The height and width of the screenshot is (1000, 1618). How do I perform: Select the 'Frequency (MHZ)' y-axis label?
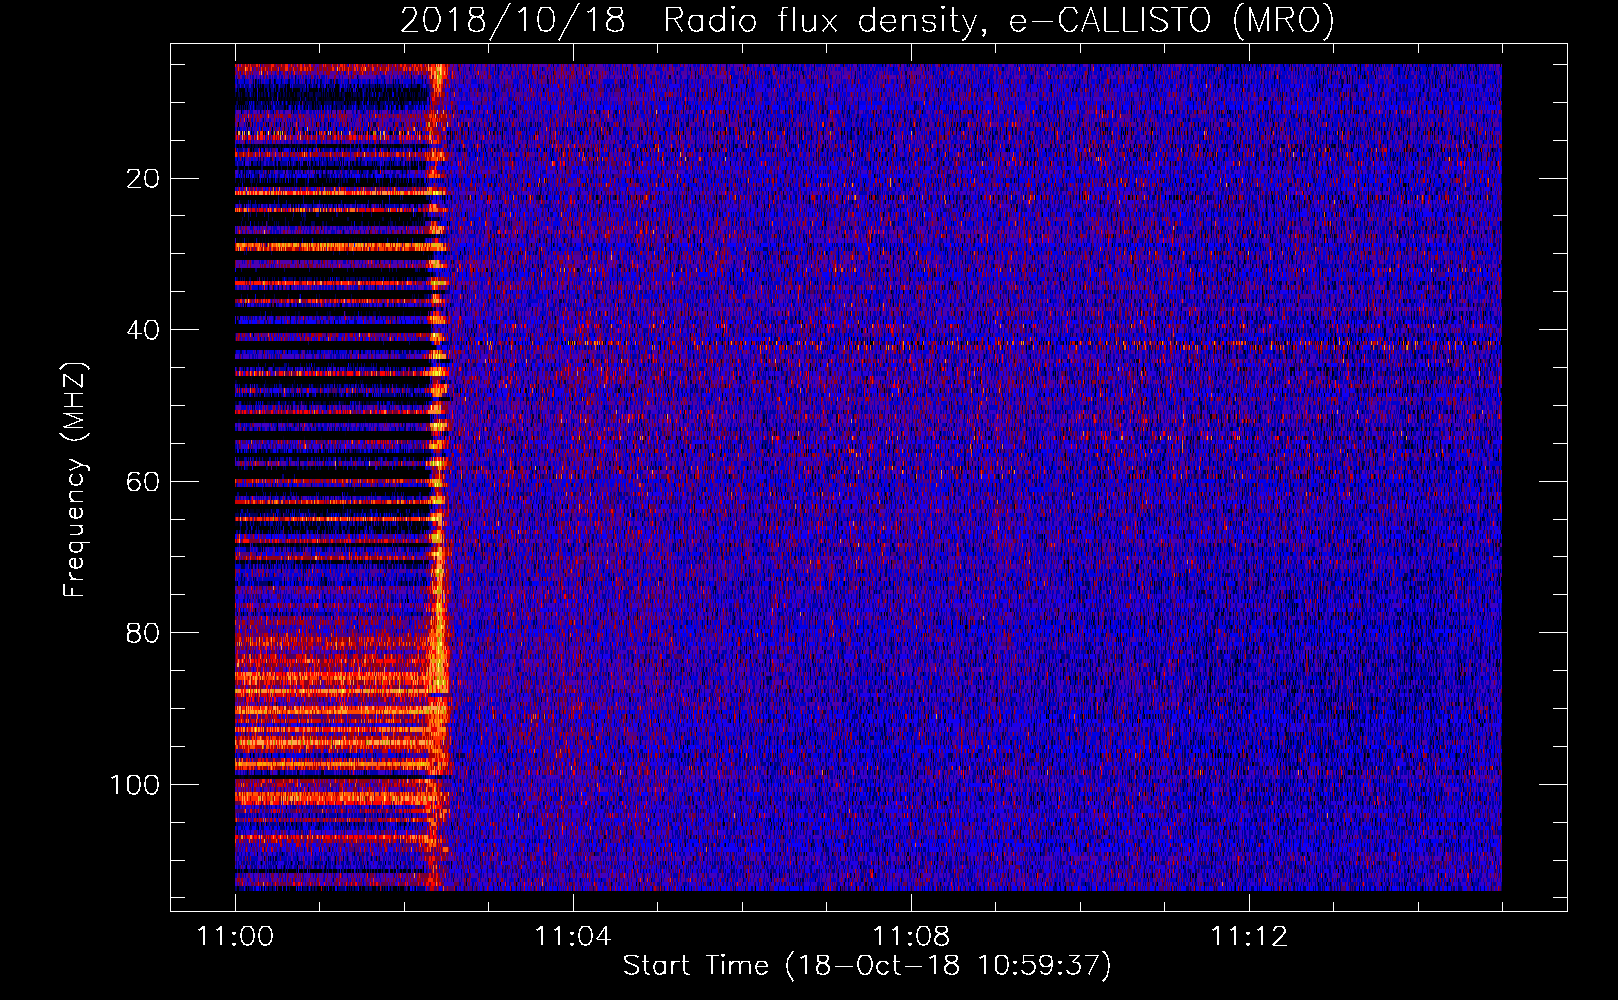pyautogui.click(x=75, y=480)
